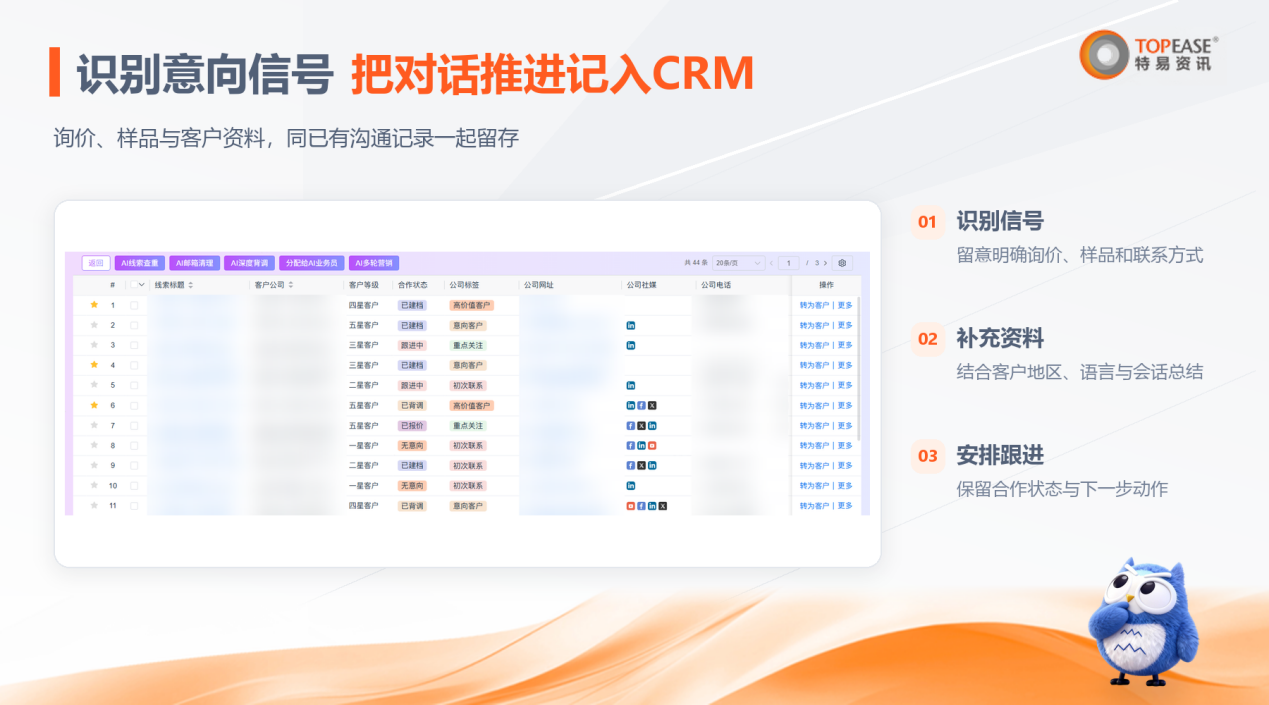1269x705 pixels.
Task: Go to the previous page arrow
Action: point(771,263)
